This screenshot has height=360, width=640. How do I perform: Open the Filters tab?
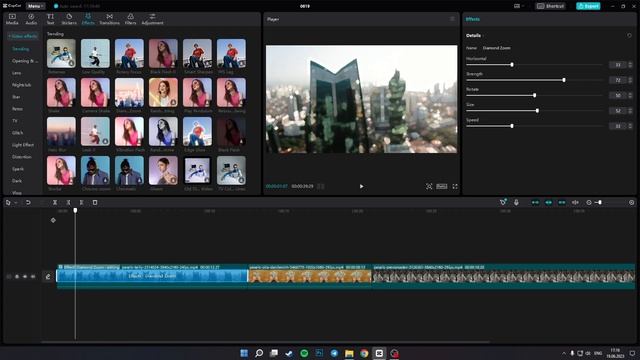[131, 19]
